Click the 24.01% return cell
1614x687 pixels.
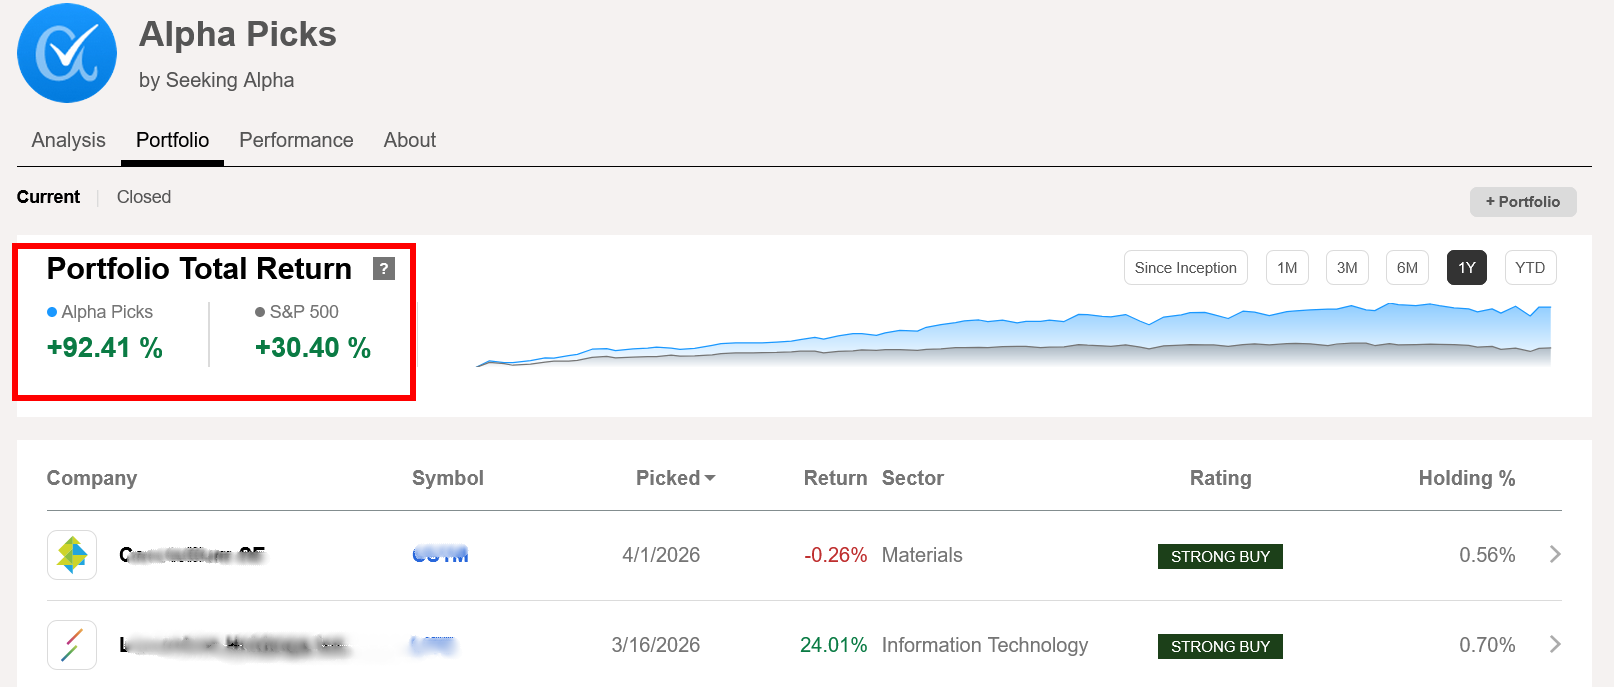834,645
